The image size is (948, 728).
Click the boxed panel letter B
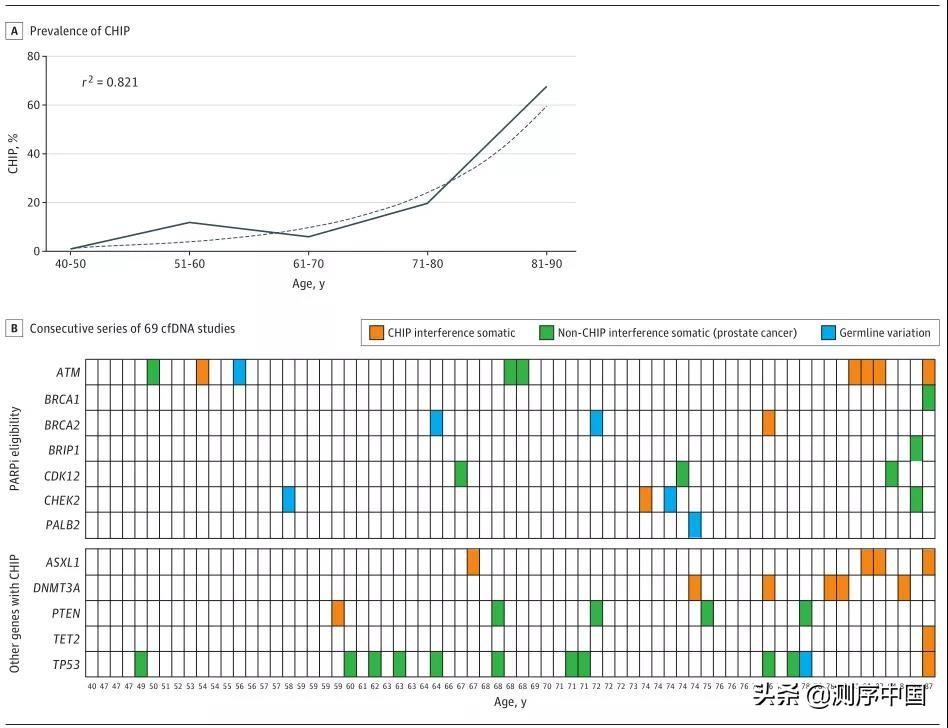tap(14, 328)
